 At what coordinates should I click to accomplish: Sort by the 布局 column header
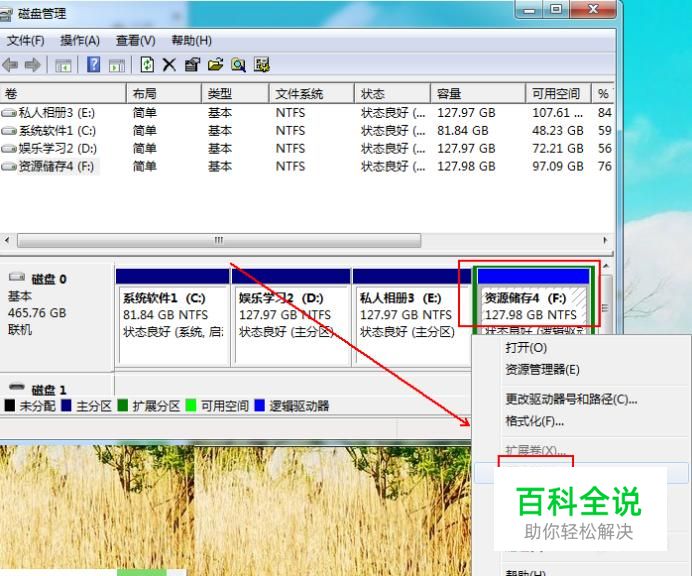(164, 94)
